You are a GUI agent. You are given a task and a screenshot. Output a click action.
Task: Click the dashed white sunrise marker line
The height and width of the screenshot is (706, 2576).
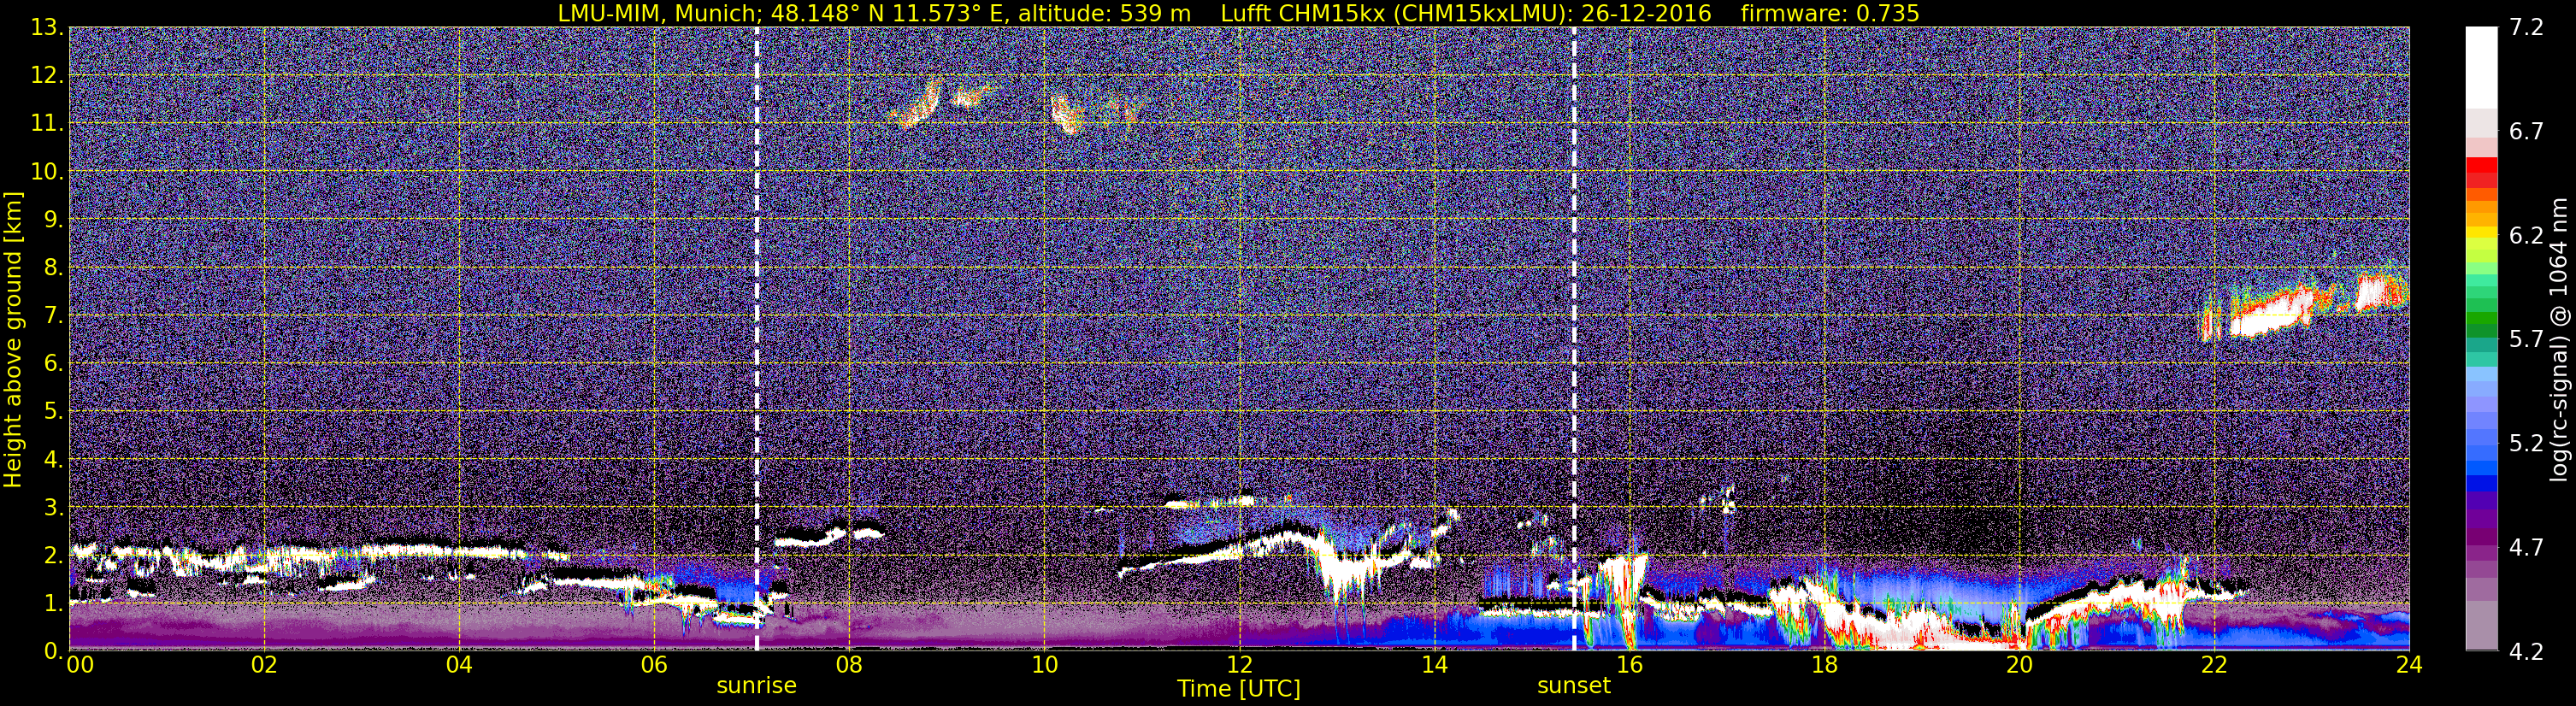757,339
